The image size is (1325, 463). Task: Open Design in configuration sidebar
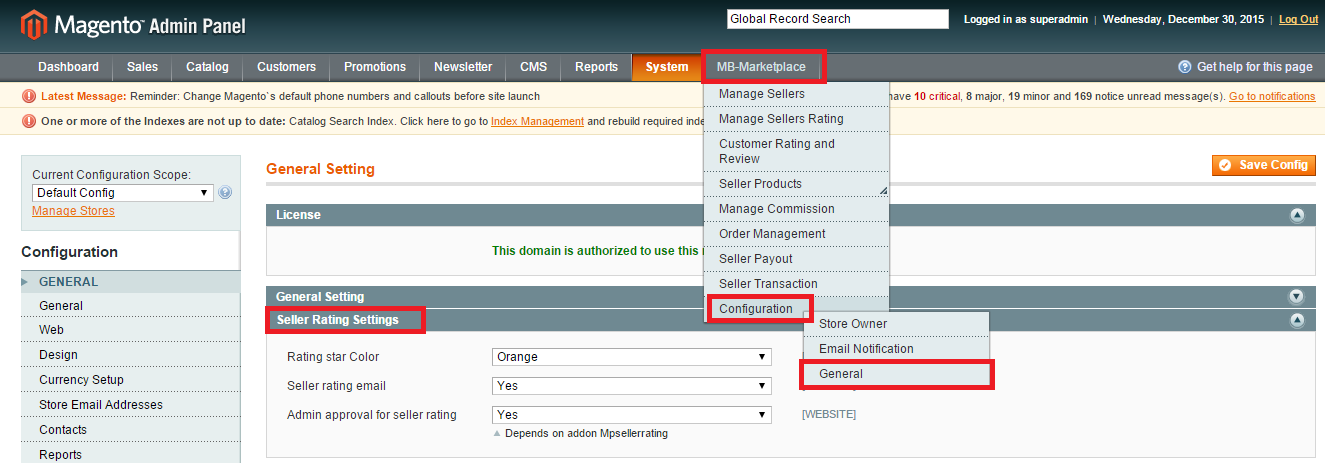click(x=130, y=355)
